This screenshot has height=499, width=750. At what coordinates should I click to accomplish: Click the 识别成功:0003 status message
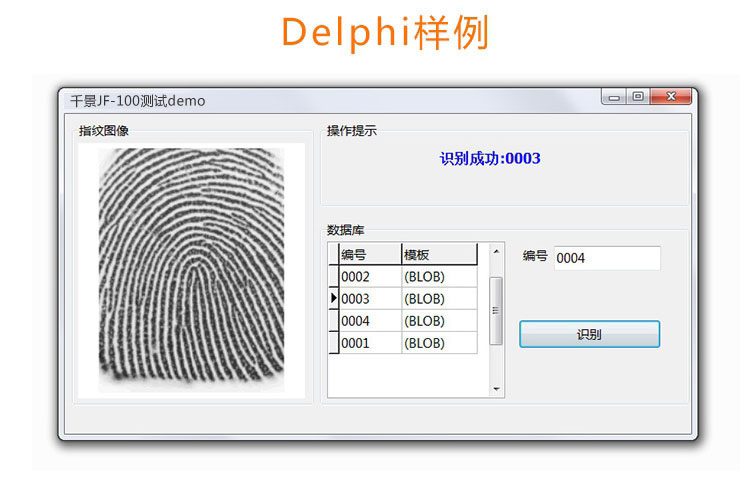click(490, 158)
